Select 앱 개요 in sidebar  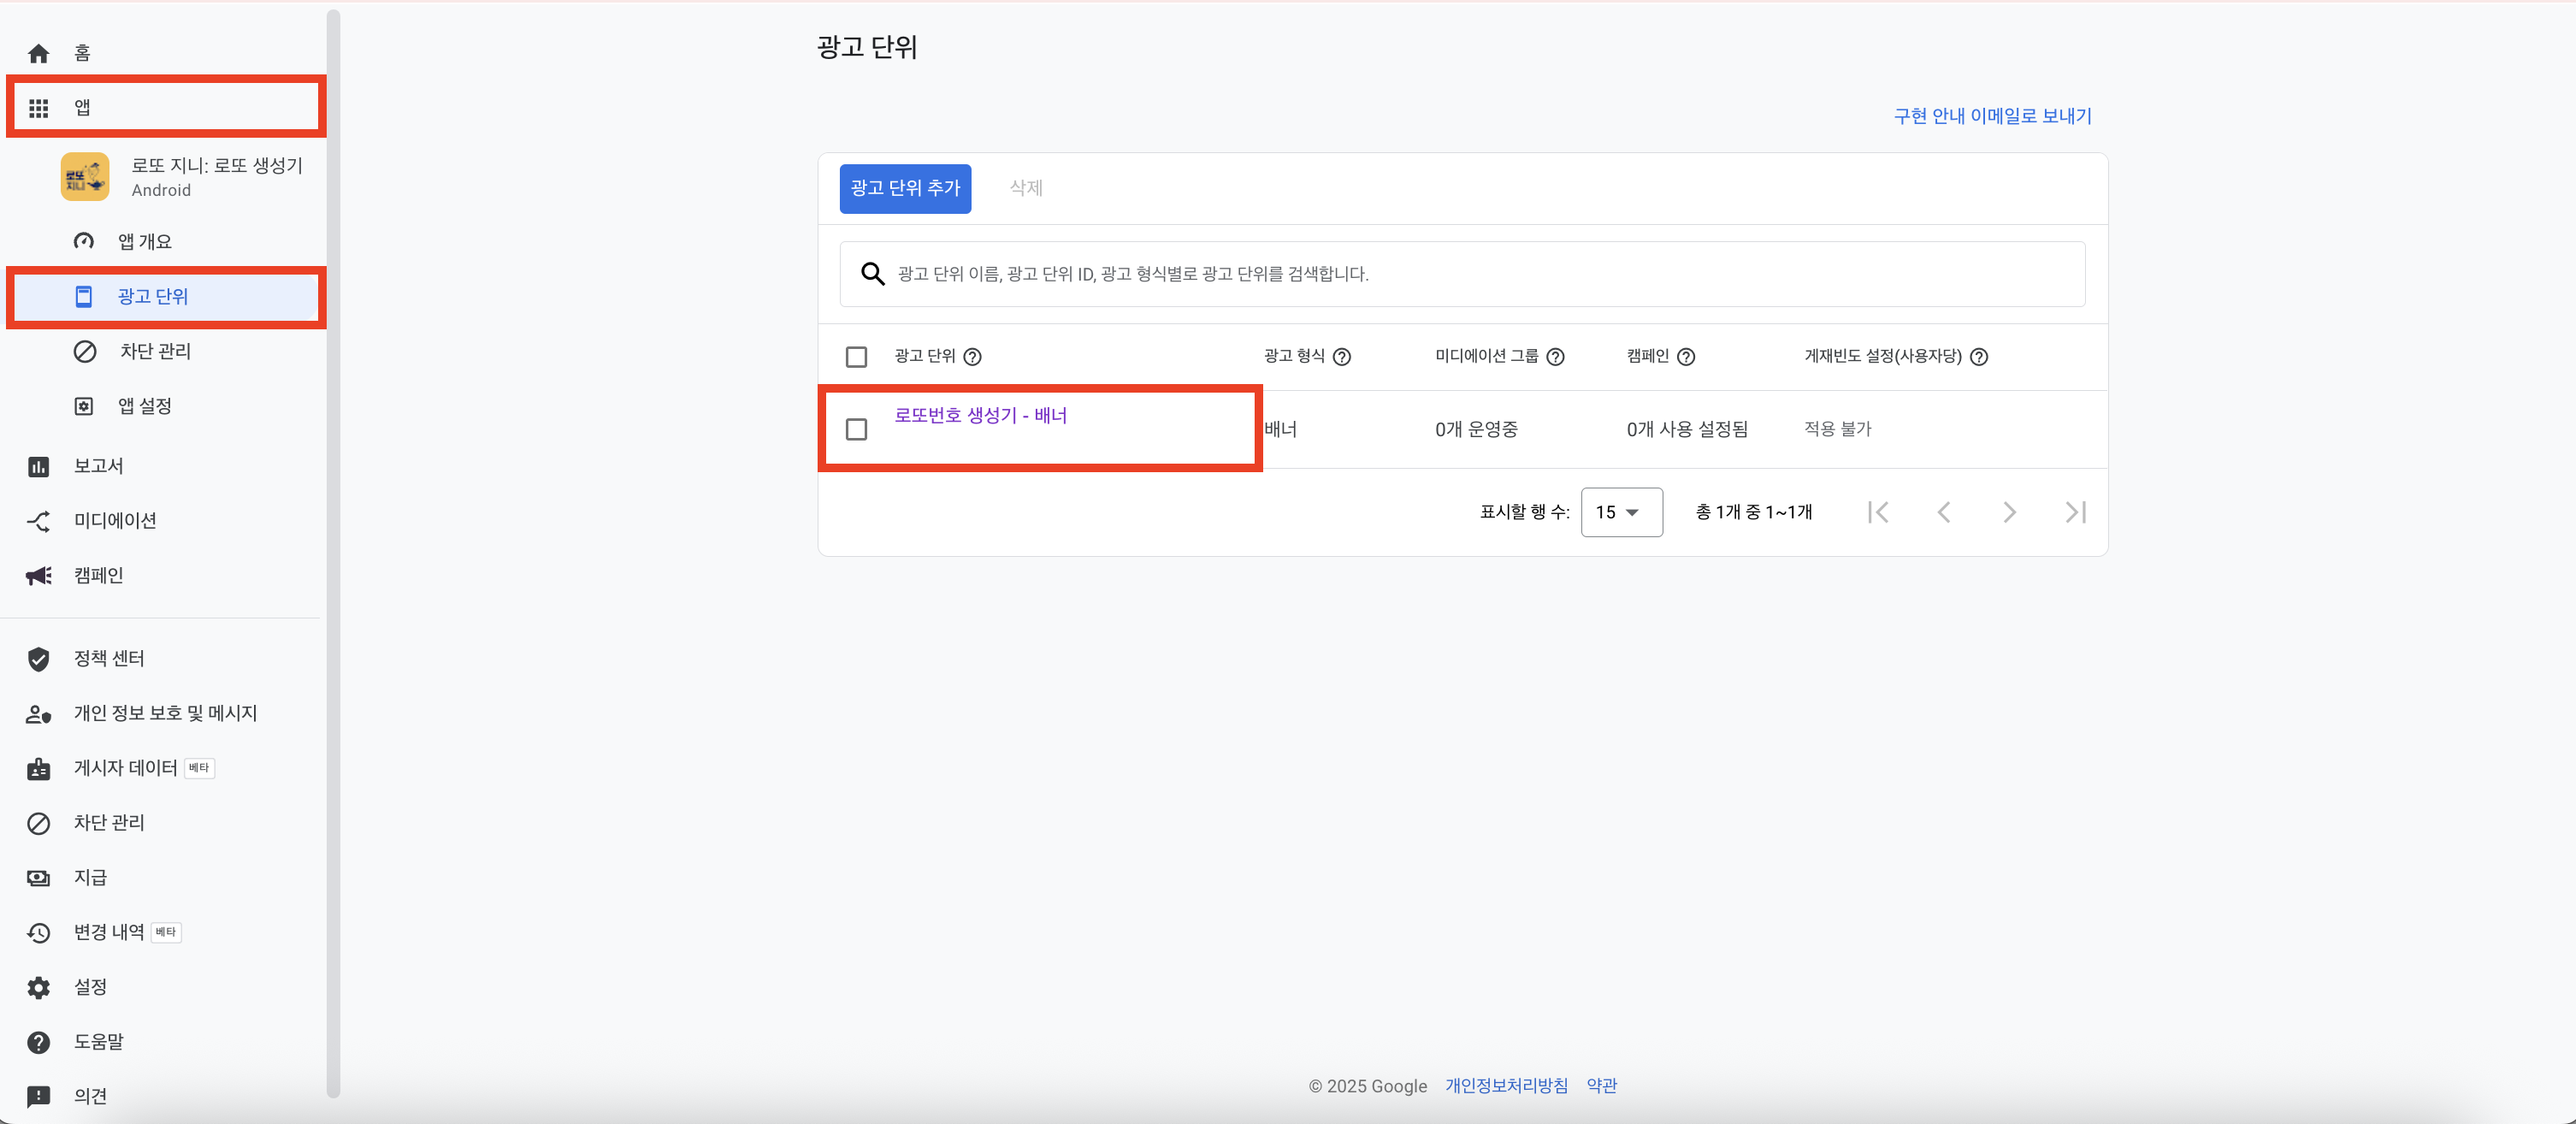click(145, 242)
